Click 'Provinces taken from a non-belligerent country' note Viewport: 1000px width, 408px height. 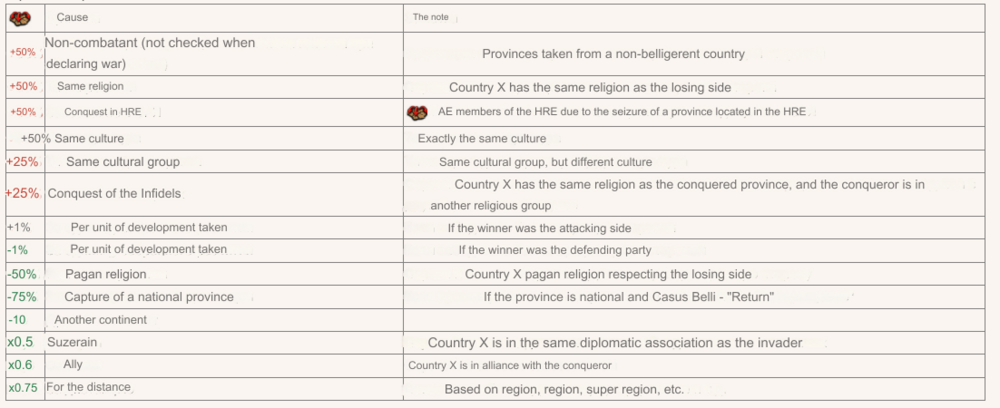[614, 54]
